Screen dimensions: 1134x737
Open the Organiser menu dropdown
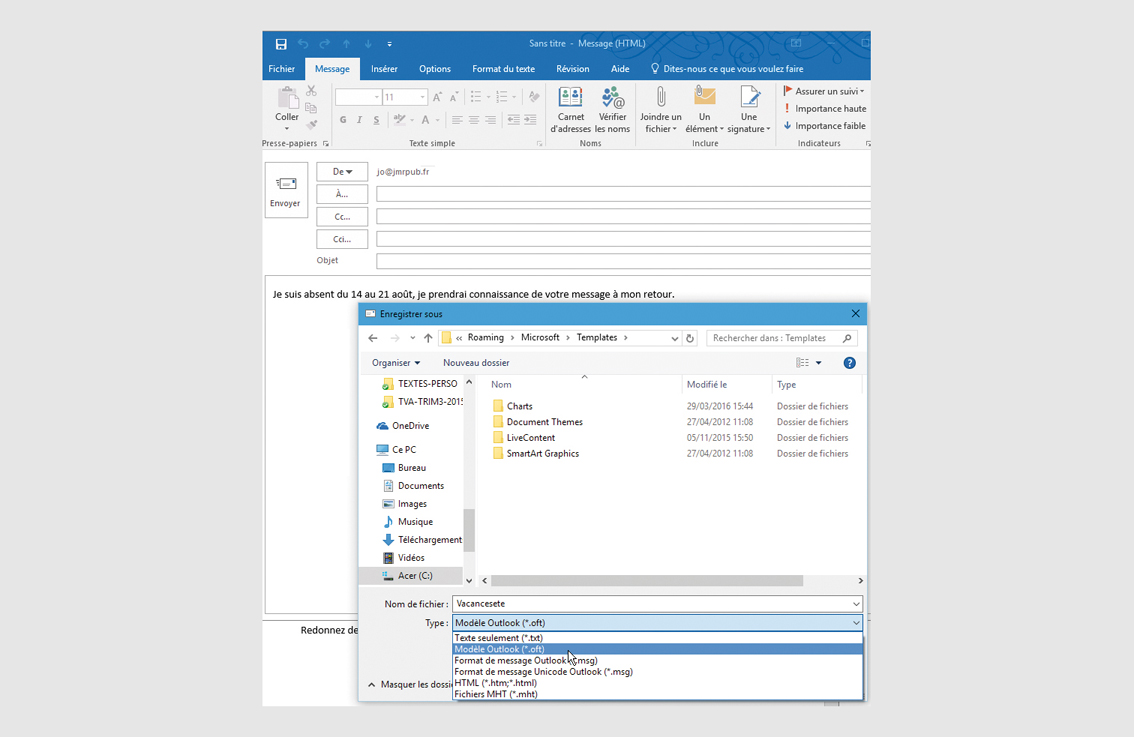(x=396, y=363)
